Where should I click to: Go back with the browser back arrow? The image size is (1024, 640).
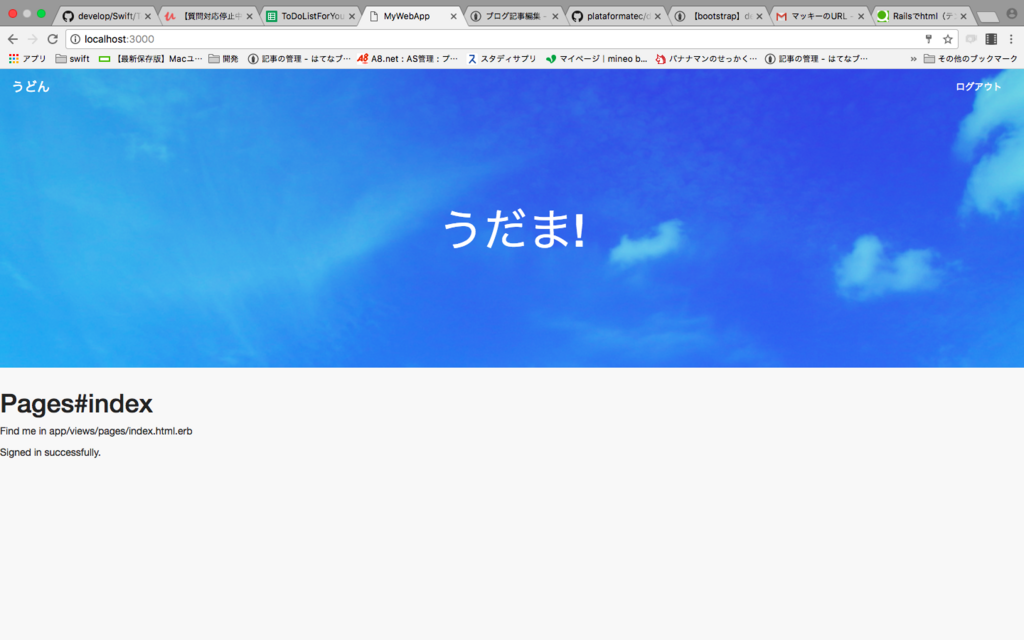[x=12, y=39]
